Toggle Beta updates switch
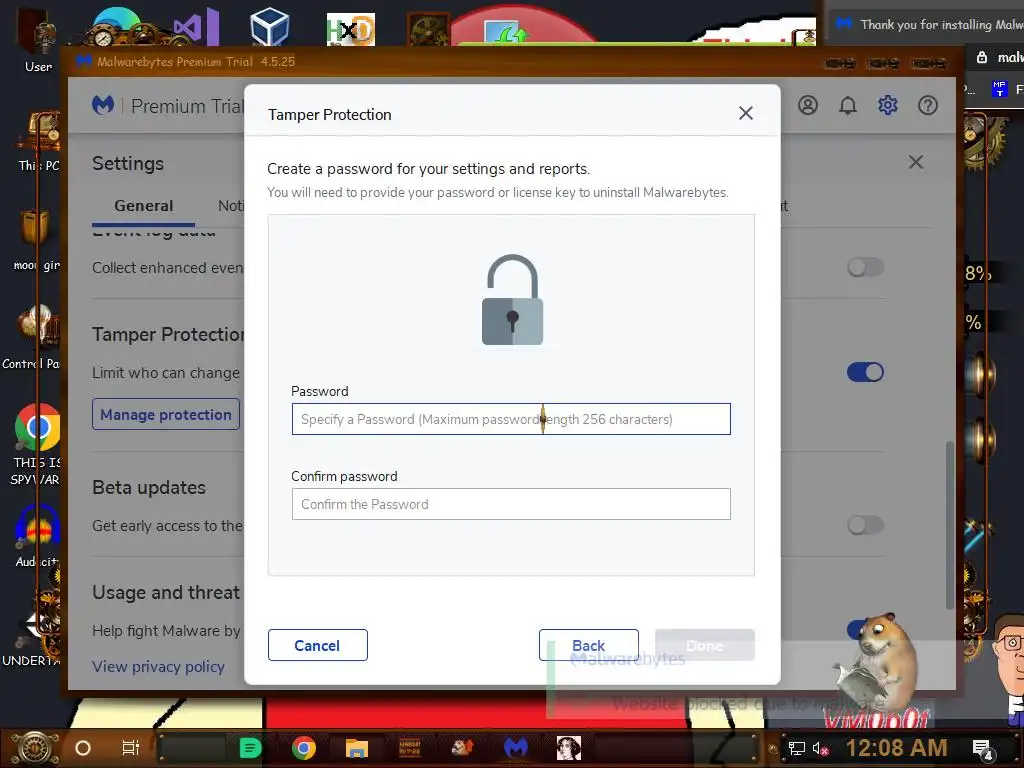 point(865,525)
